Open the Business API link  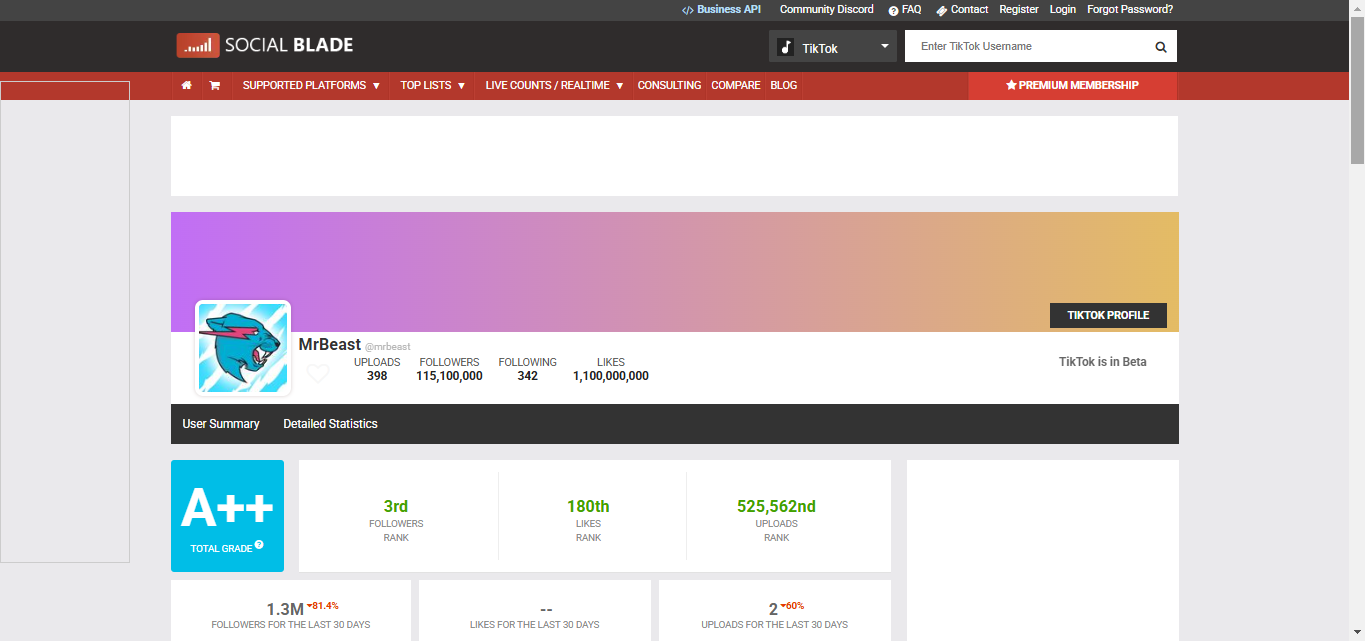point(721,9)
